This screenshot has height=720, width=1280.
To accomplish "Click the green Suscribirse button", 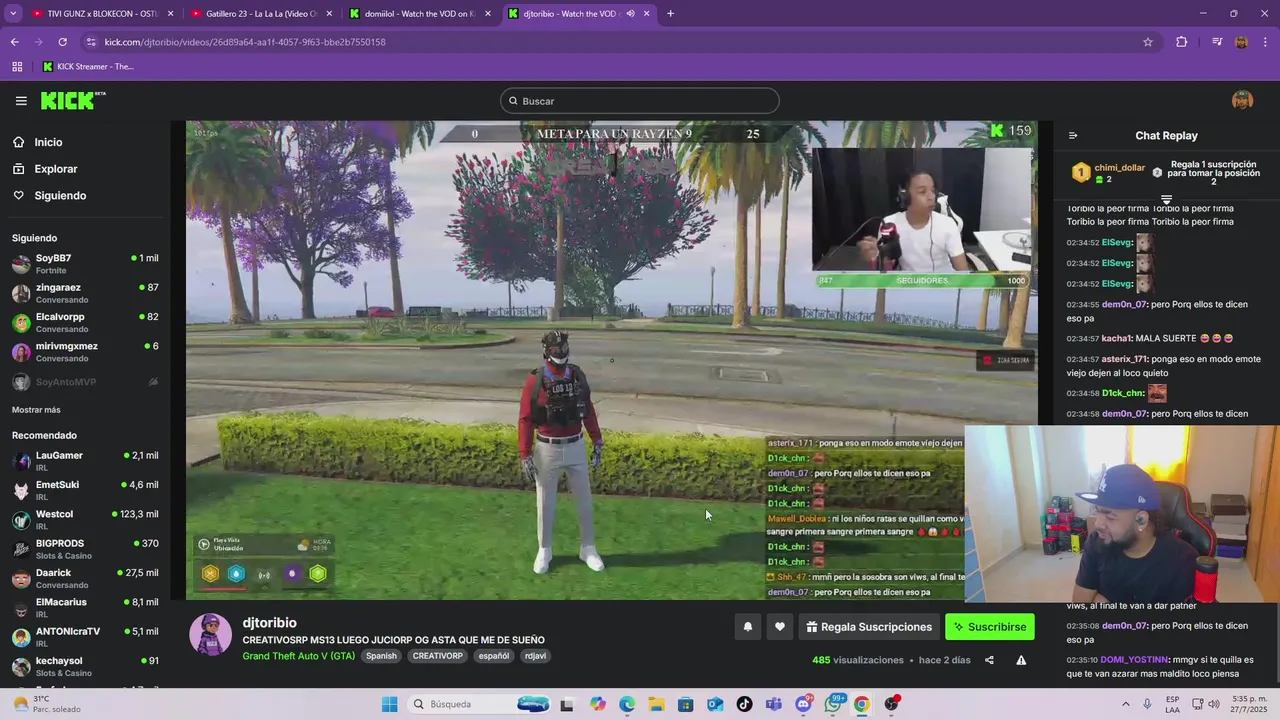I will tap(990, 627).
